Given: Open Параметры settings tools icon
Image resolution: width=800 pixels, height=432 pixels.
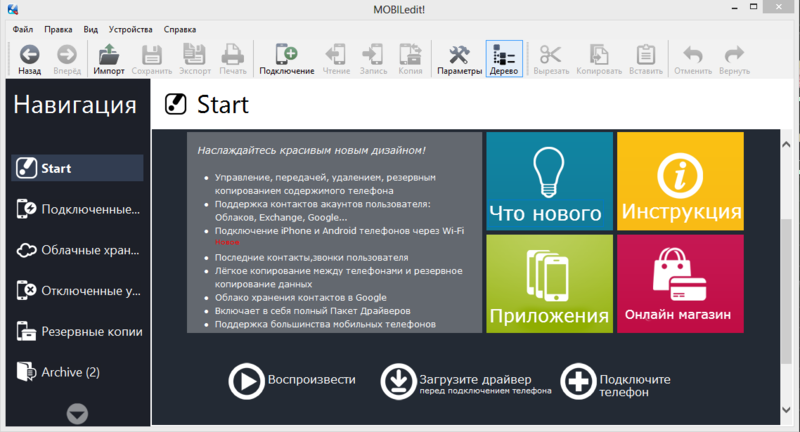Looking at the screenshot, I should 459,55.
